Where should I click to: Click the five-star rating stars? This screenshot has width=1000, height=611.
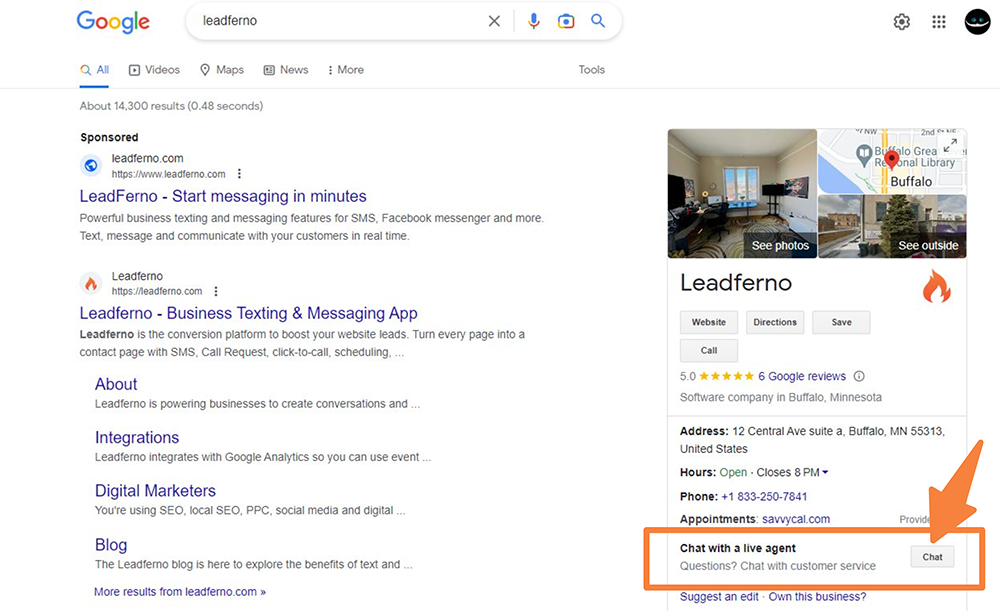click(726, 376)
